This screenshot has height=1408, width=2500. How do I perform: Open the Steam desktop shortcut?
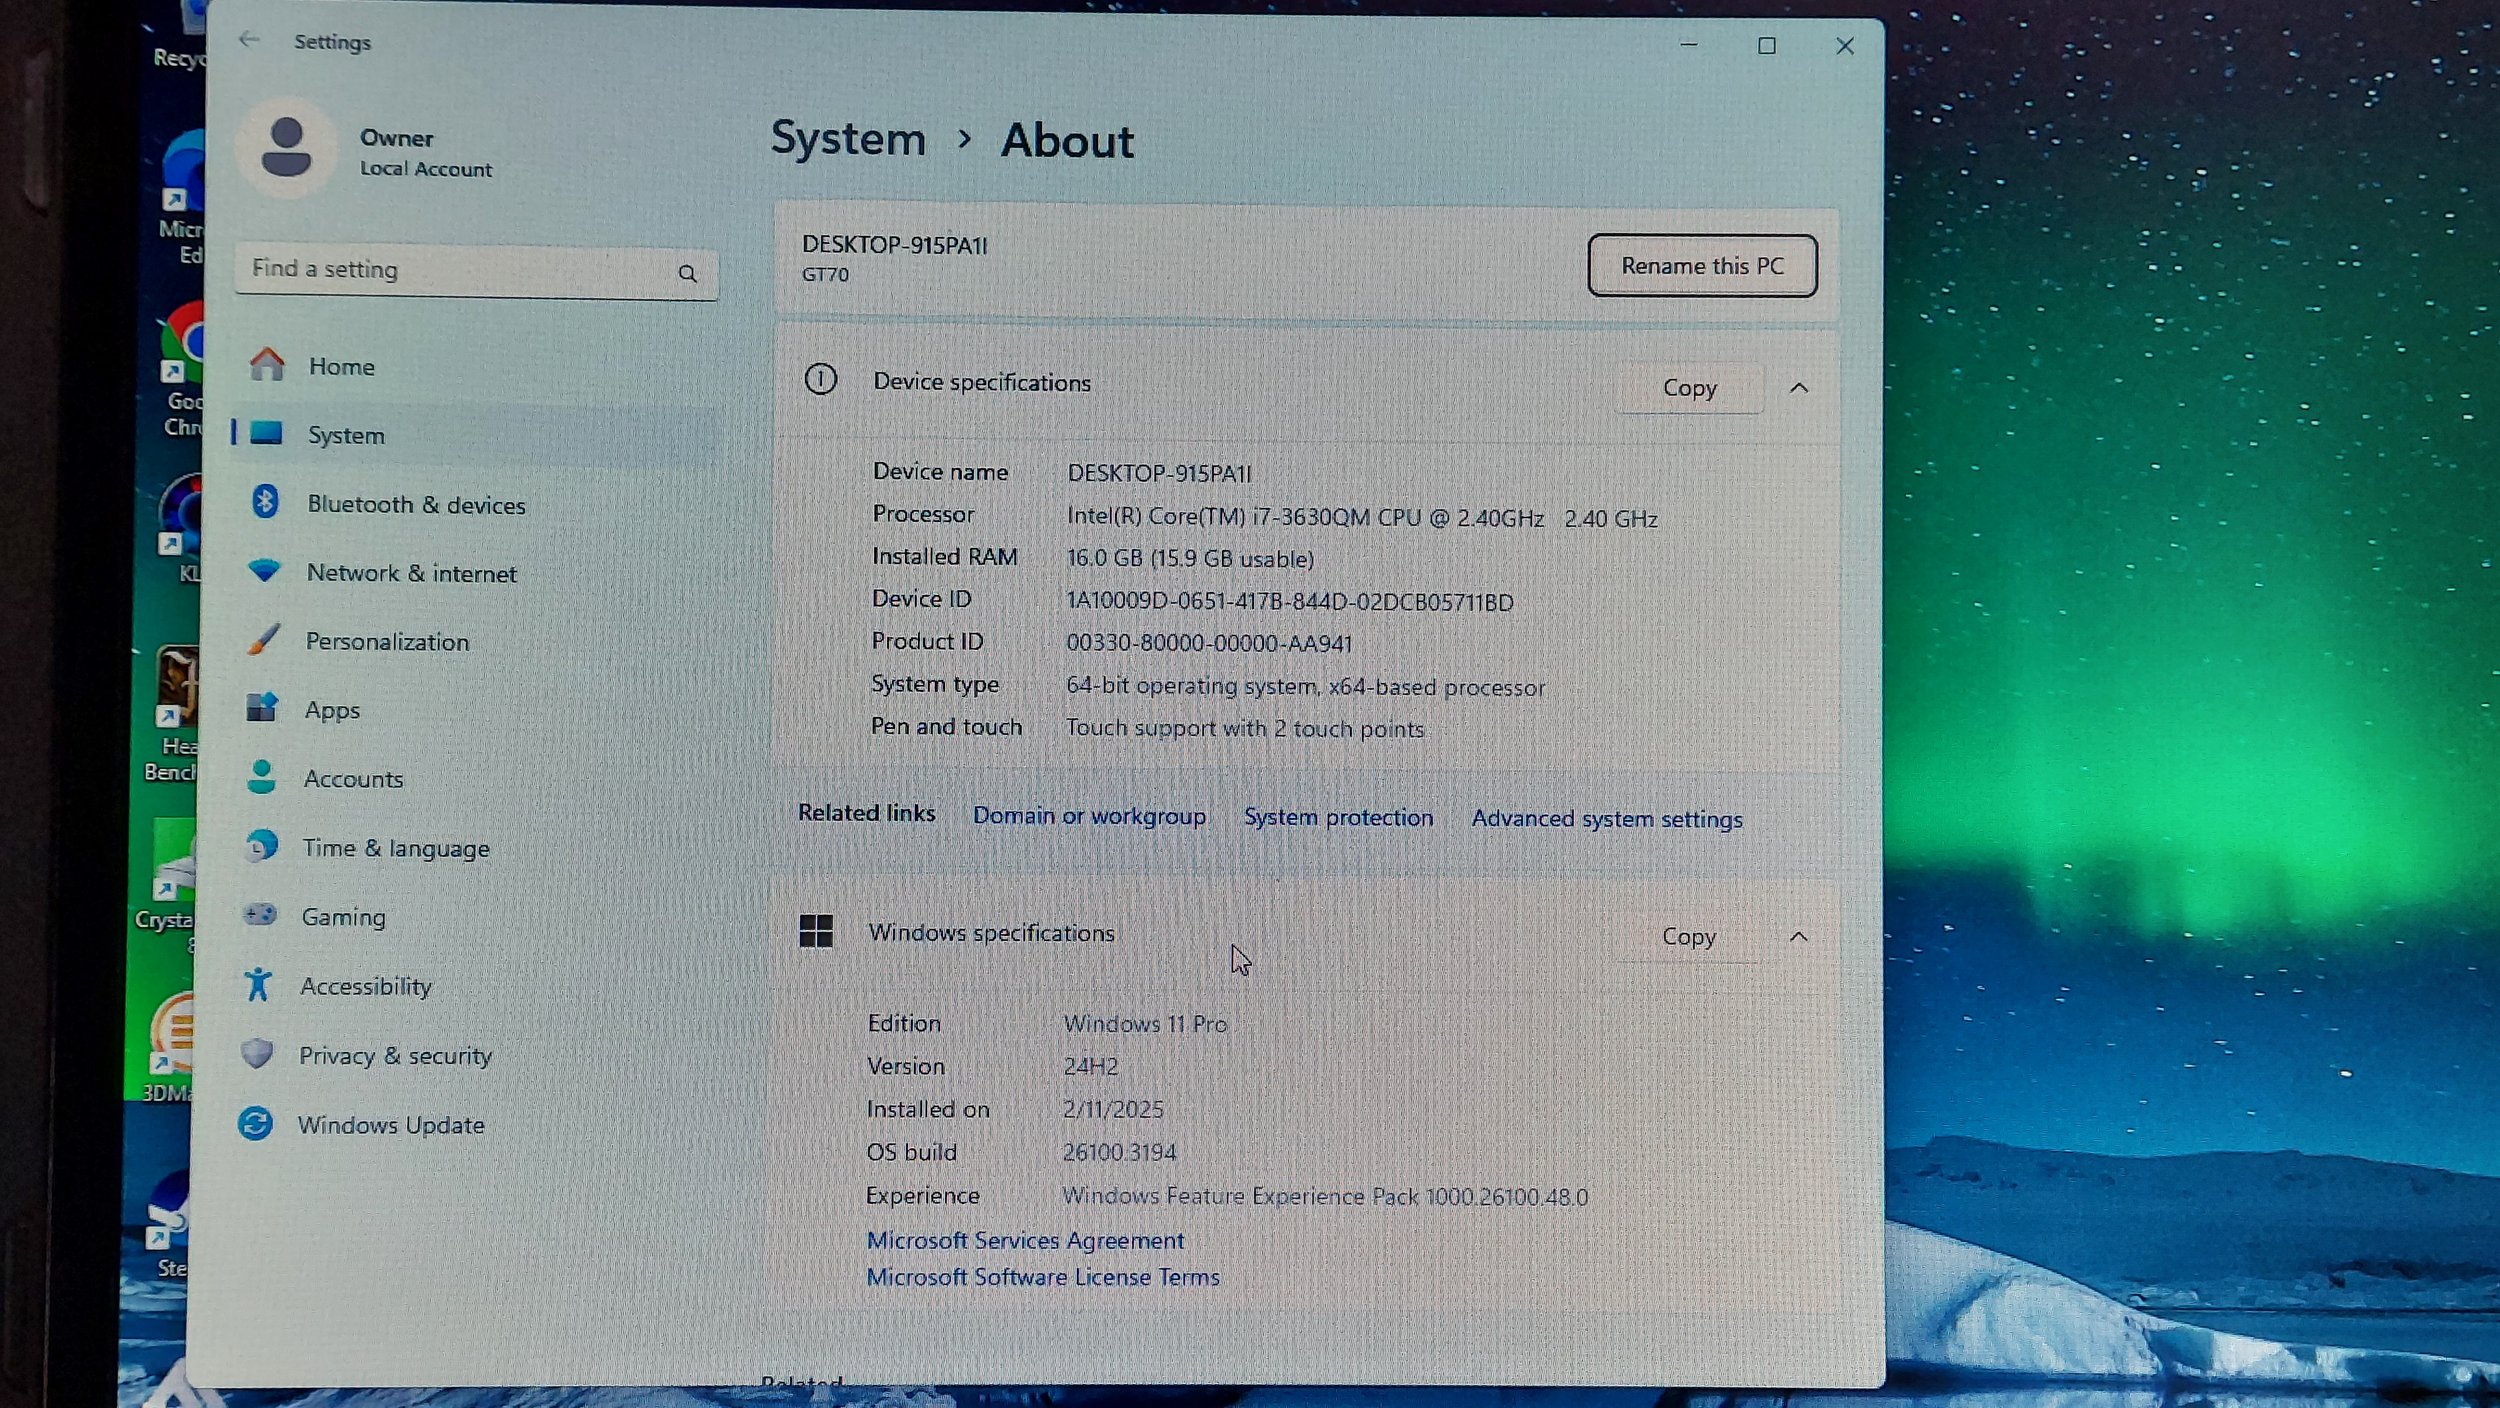(168, 1225)
